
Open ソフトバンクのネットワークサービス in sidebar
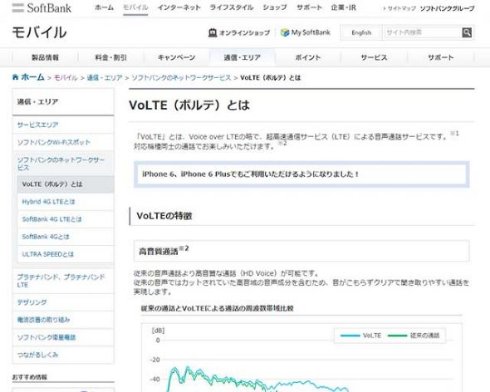(x=63, y=163)
